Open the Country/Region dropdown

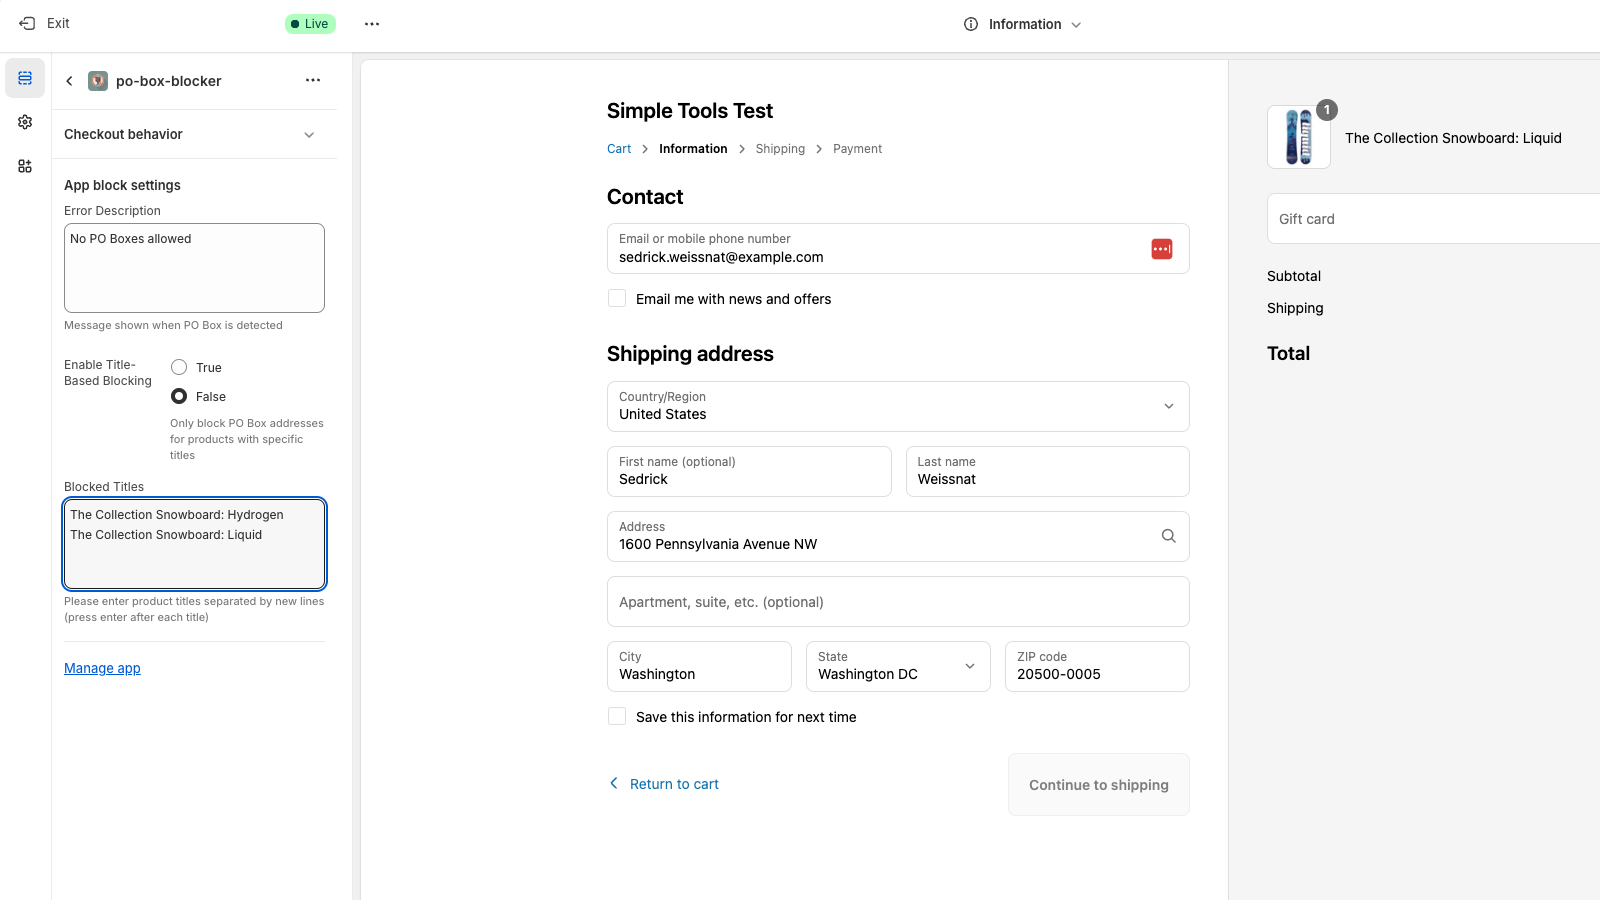coord(897,406)
